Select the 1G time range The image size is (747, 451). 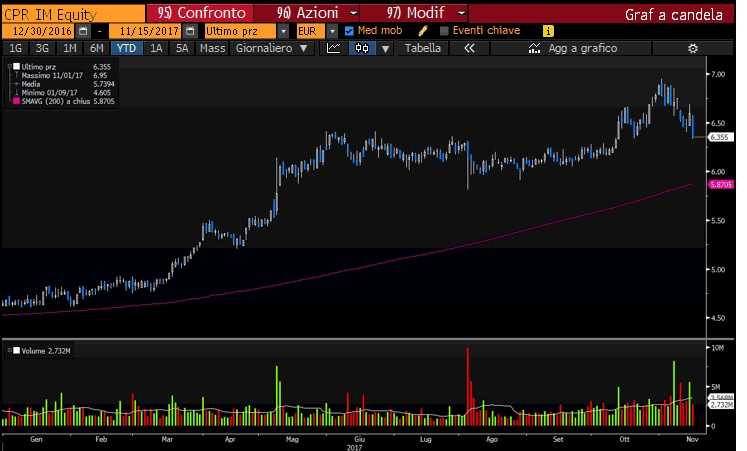(x=16, y=48)
